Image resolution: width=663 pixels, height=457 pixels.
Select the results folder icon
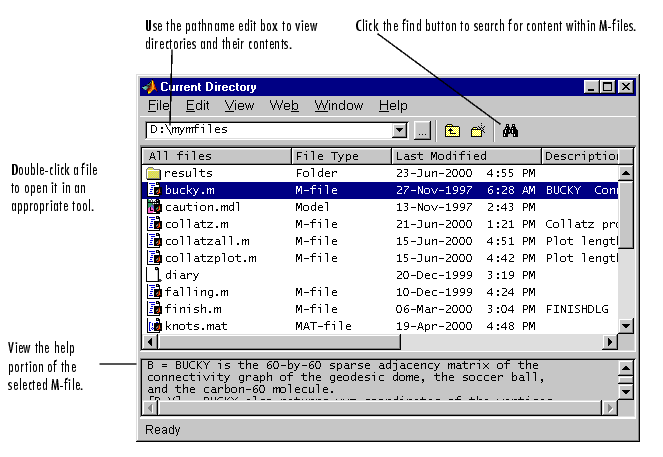(x=153, y=173)
